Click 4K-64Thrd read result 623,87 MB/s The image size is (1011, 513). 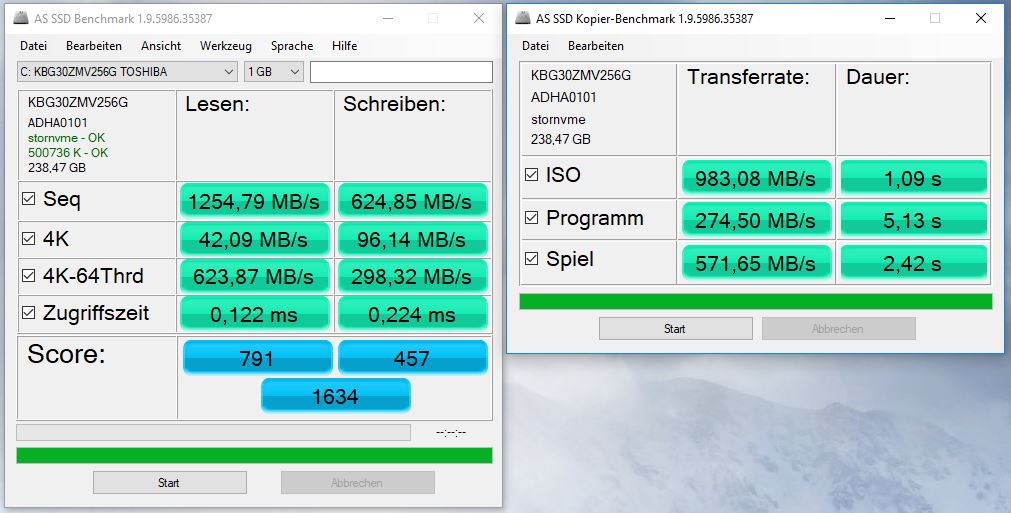pyautogui.click(x=255, y=276)
